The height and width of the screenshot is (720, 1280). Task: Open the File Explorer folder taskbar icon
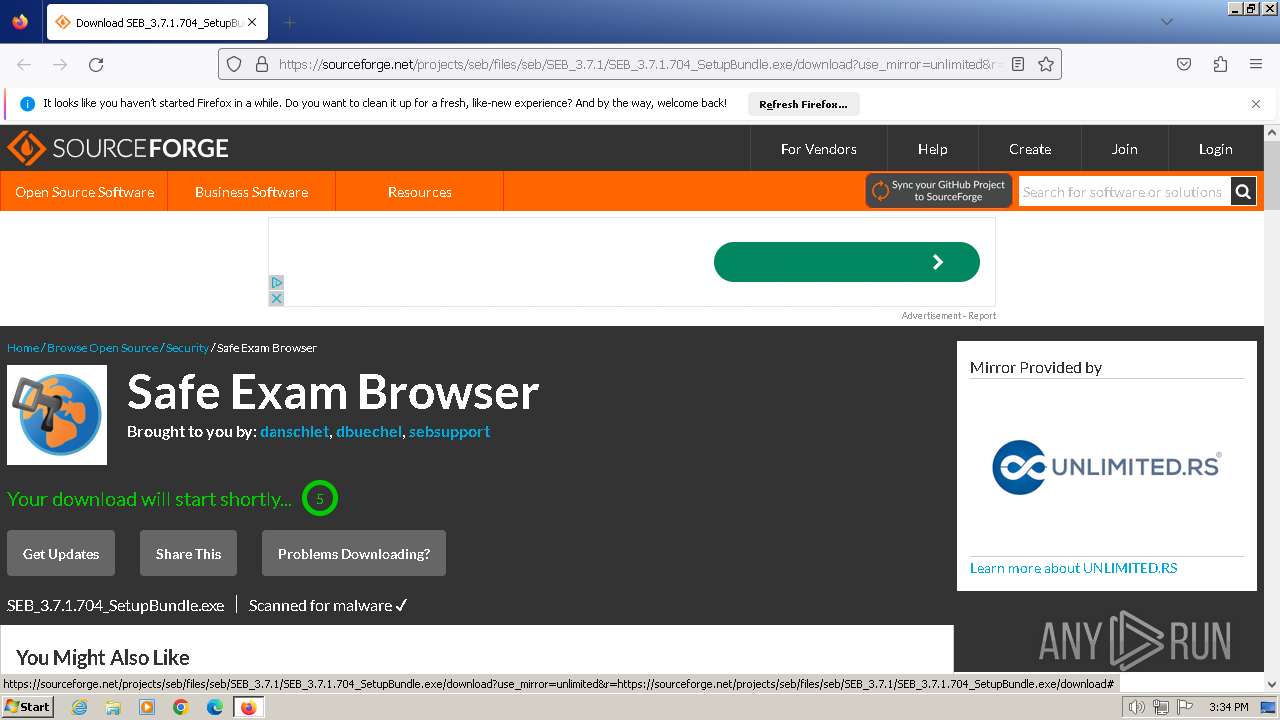click(113, 707)
